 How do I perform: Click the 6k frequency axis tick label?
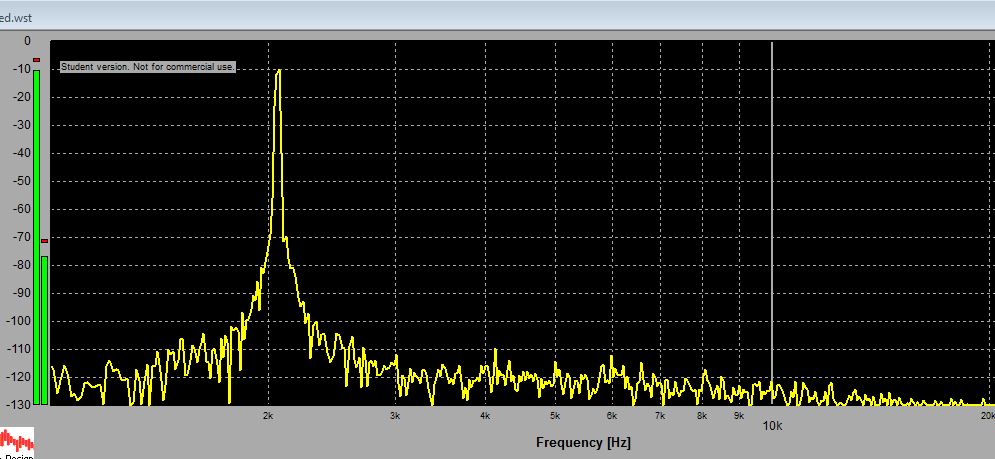point(612,416)
